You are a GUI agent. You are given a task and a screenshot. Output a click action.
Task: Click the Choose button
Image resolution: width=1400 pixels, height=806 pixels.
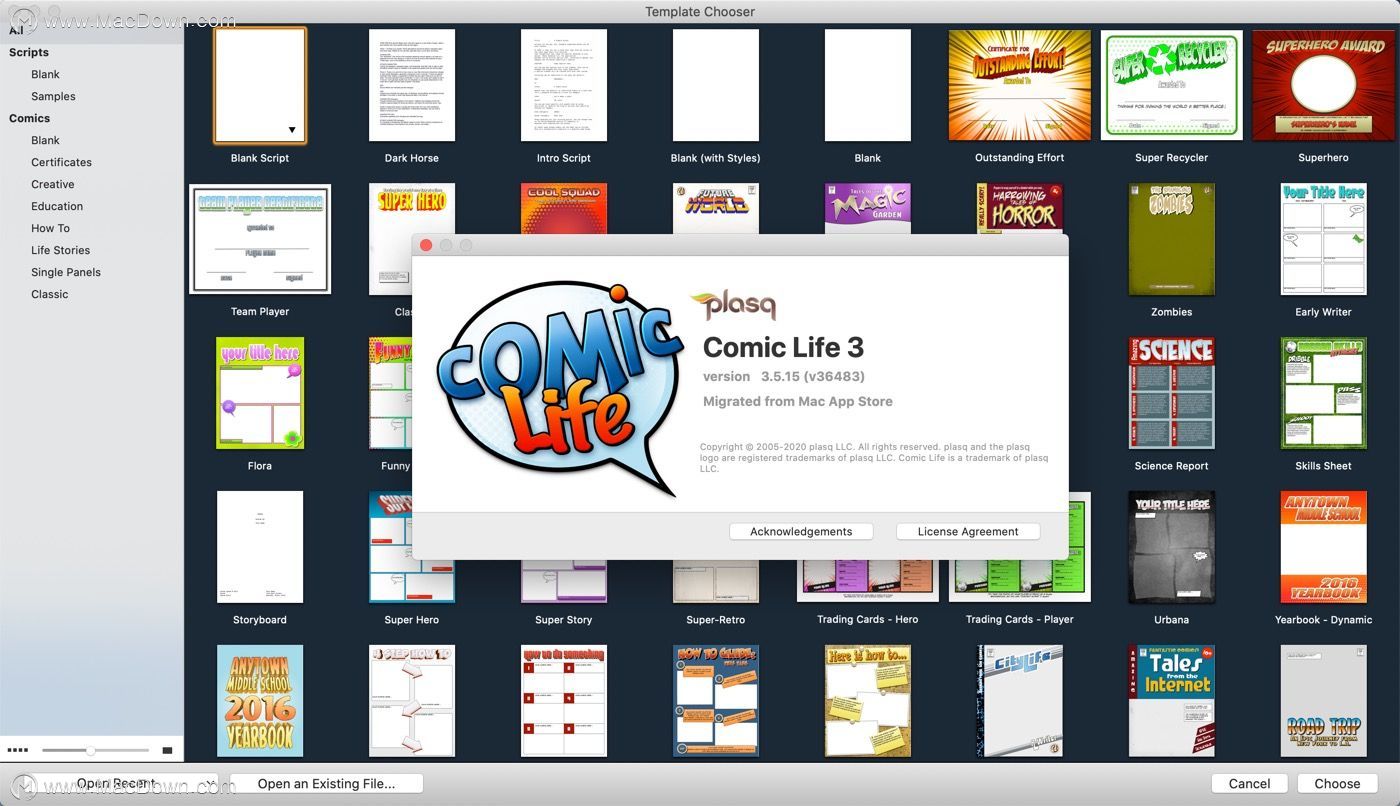tap(1337, 784)
